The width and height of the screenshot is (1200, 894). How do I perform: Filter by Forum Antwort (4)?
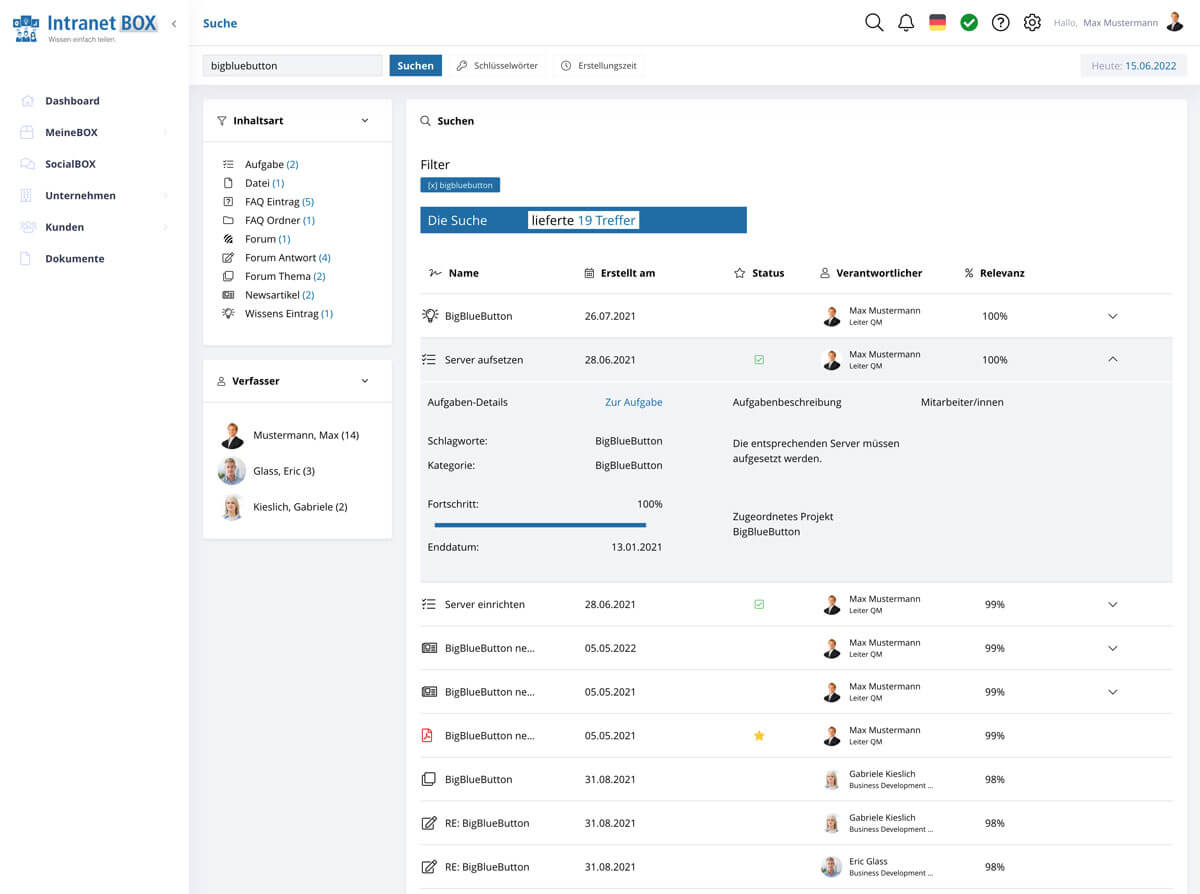287,258
